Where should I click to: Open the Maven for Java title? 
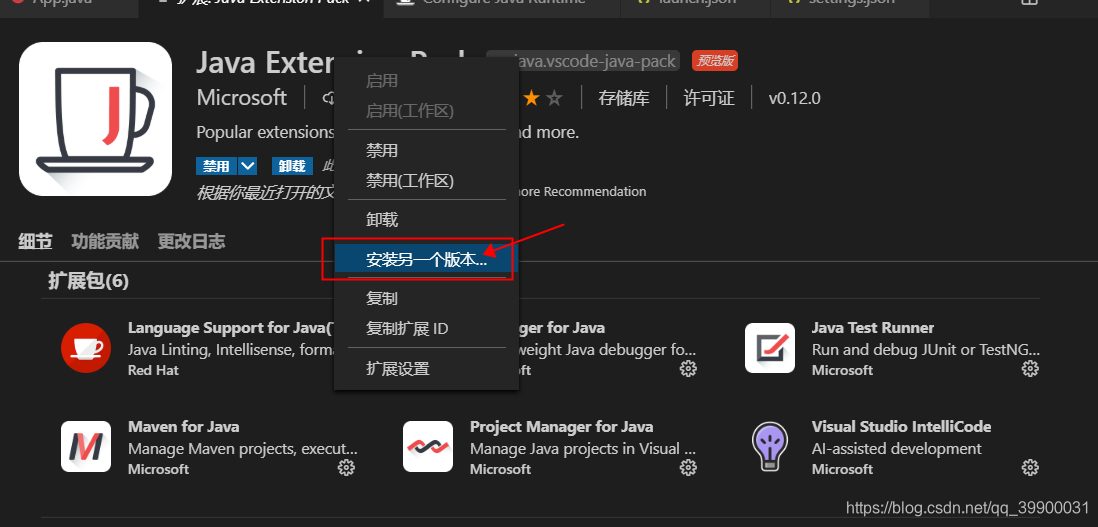click(183, 426)
